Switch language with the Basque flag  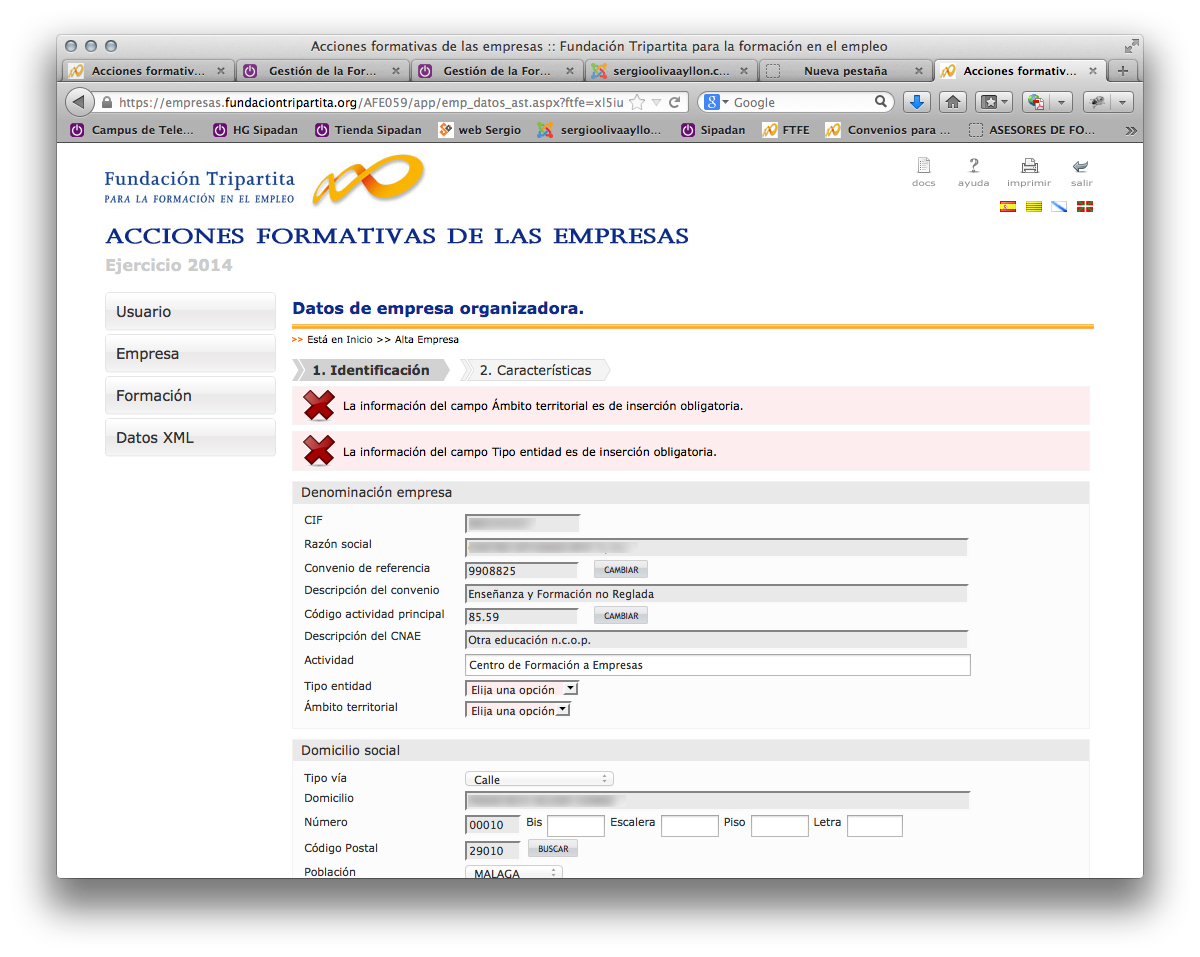(x=1085, y=206)
